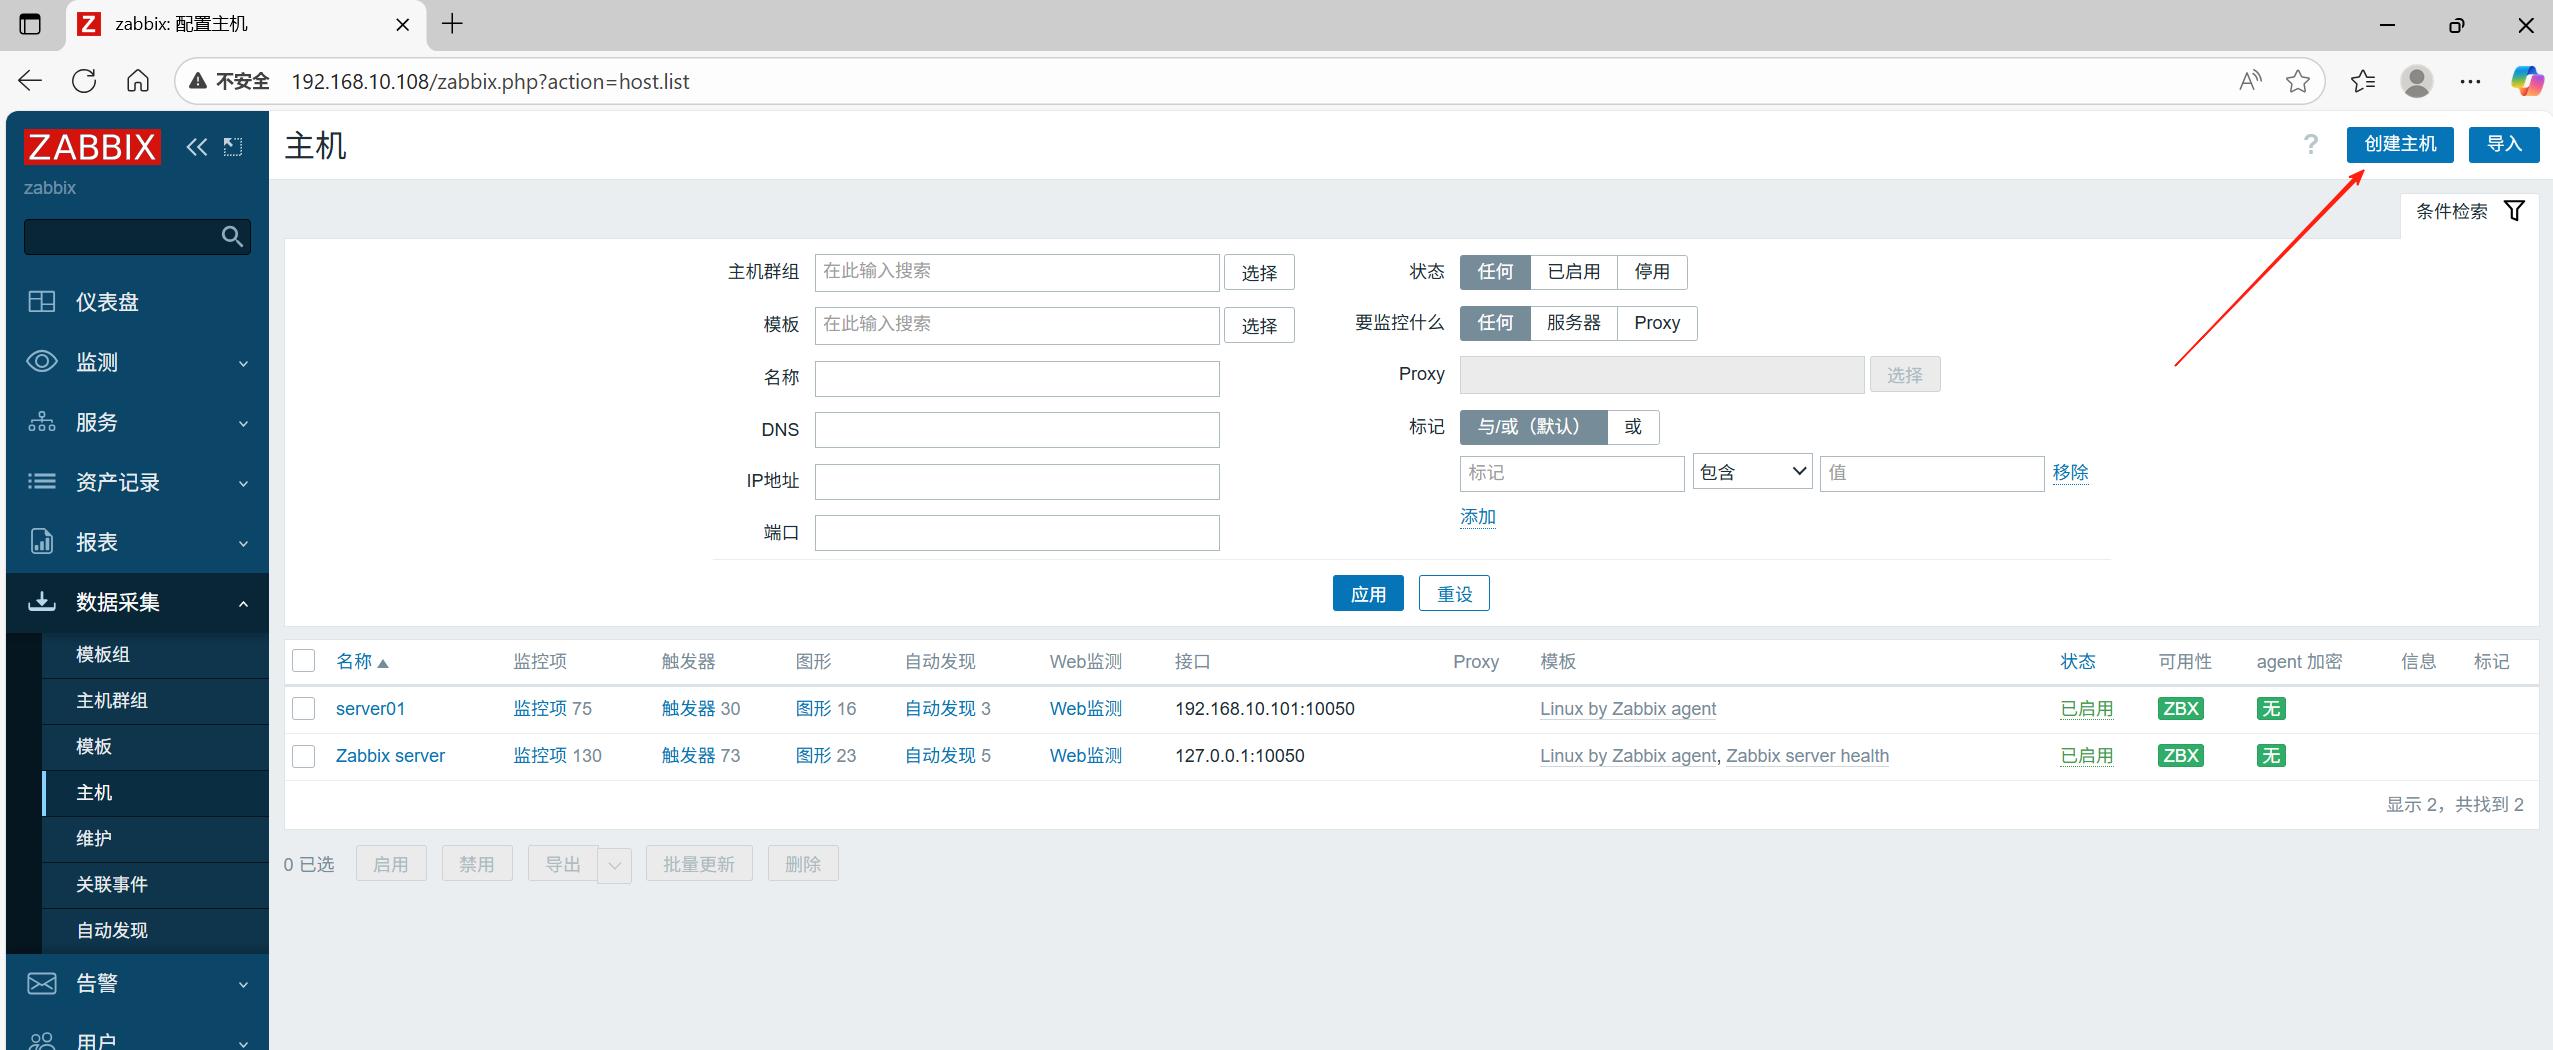Expand the 告警 menu
2553x1050 pixels.
click(x=137, y=983)
